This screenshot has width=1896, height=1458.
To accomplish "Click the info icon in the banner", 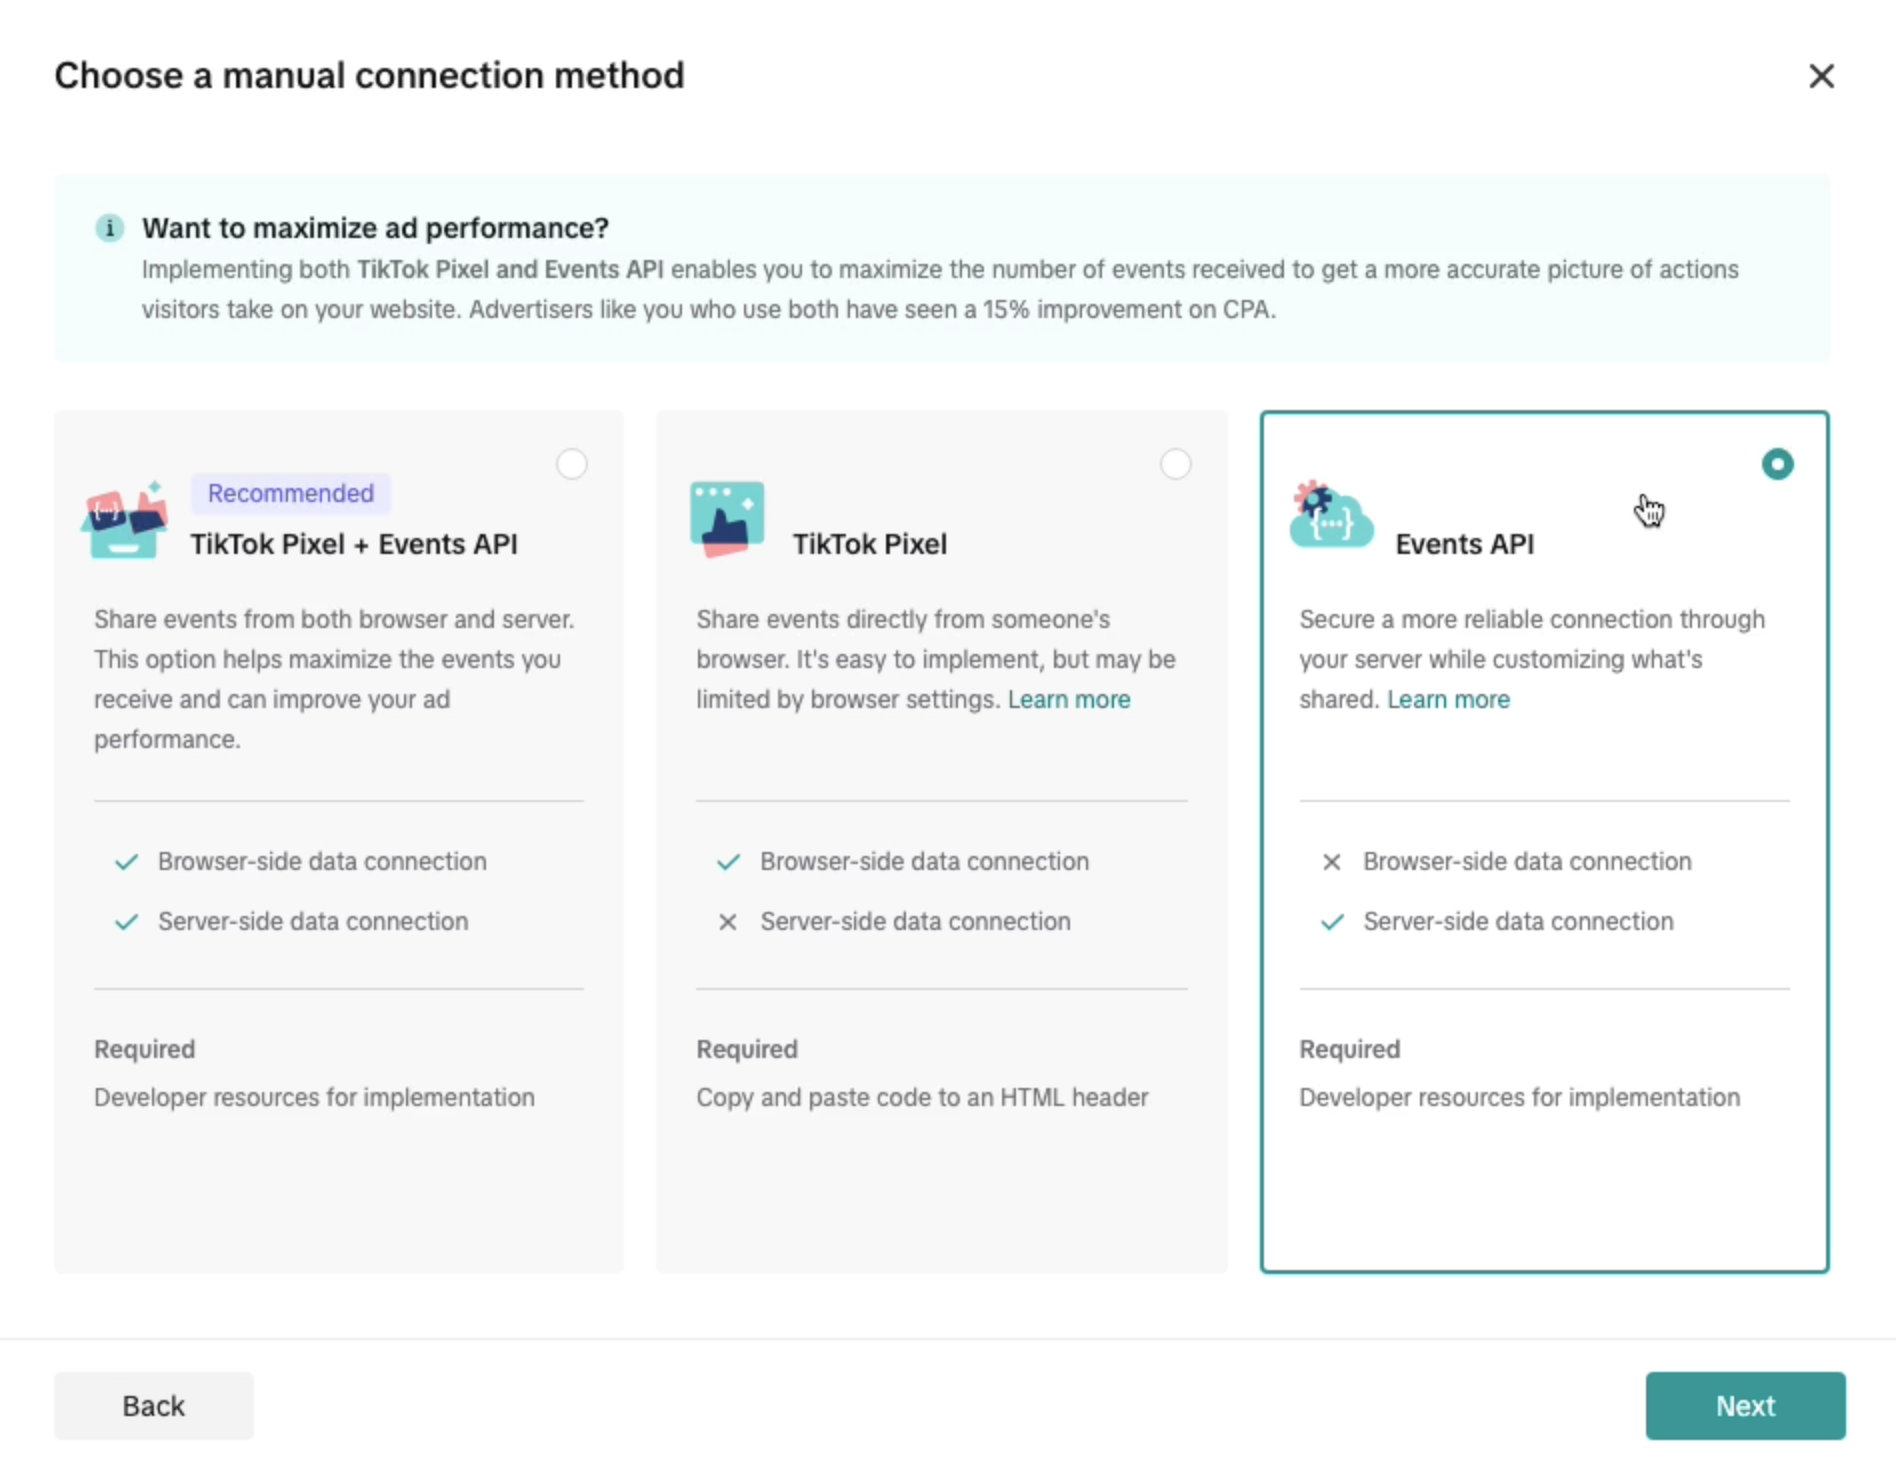I will [109, 228].
